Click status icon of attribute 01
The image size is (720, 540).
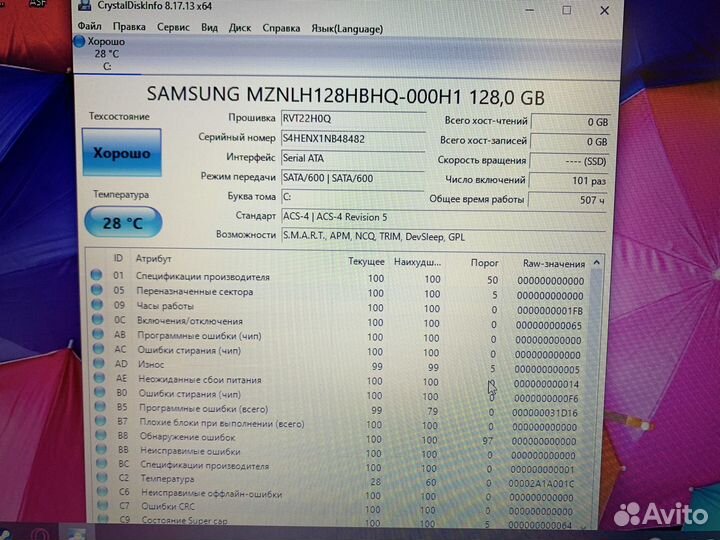pyautogui.click(x=96, y=275)
